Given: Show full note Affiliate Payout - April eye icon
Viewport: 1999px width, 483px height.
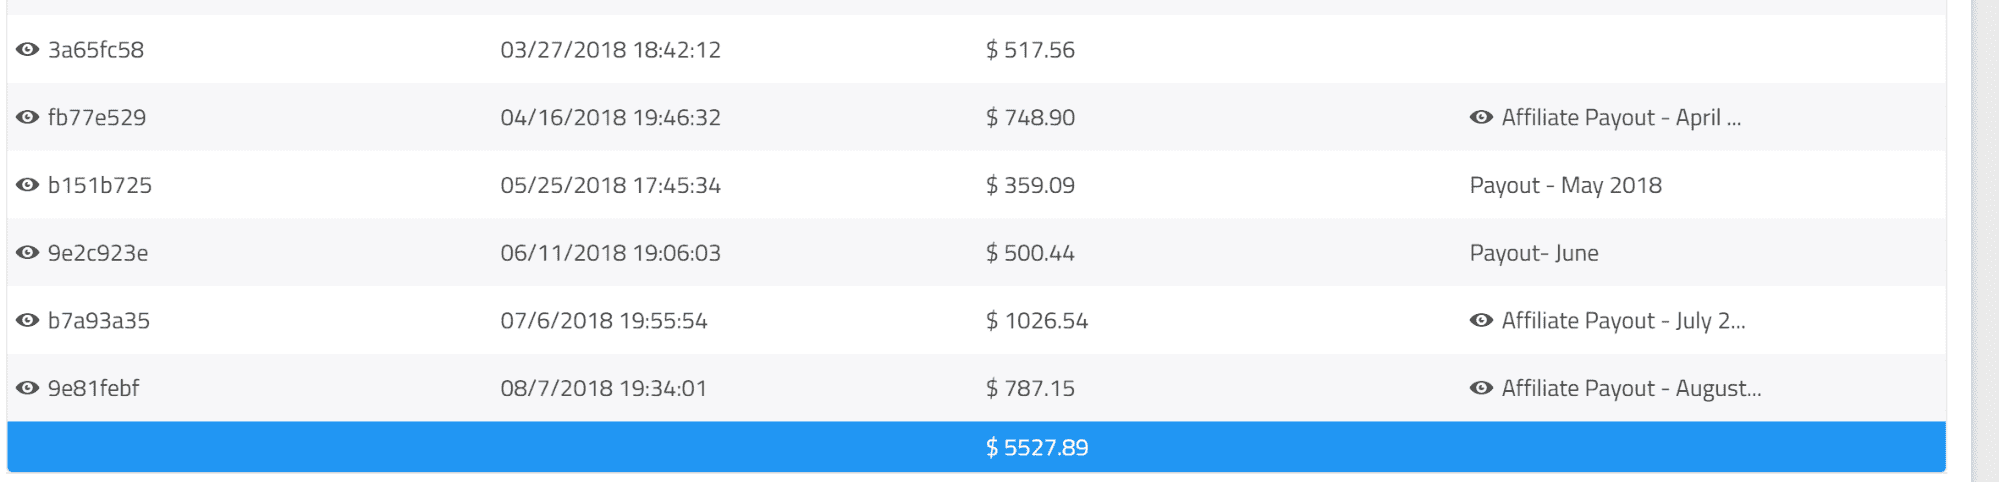Looking at the screenshot, I should point(1481,117).
